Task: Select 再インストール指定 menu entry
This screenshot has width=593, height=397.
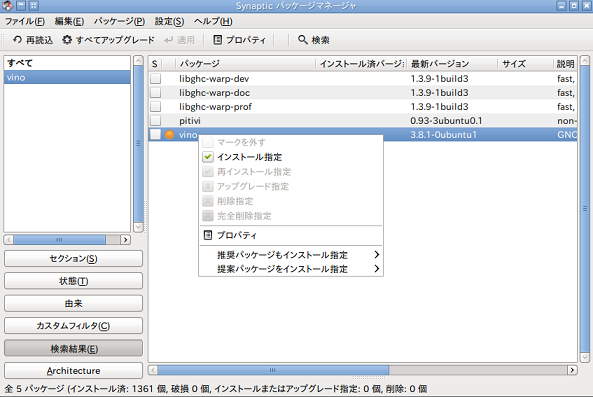Action: pyautogui.click(x=290, y=172)
